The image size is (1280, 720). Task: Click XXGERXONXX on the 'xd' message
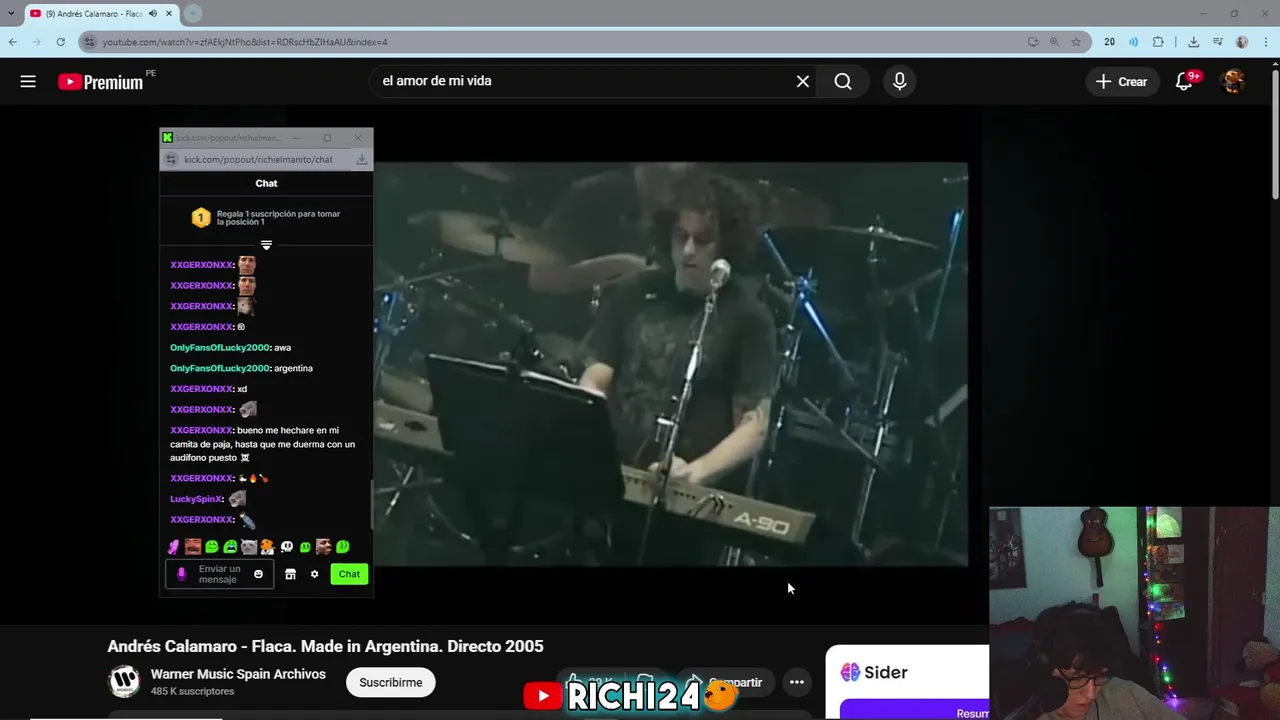(x=201, y=389)
